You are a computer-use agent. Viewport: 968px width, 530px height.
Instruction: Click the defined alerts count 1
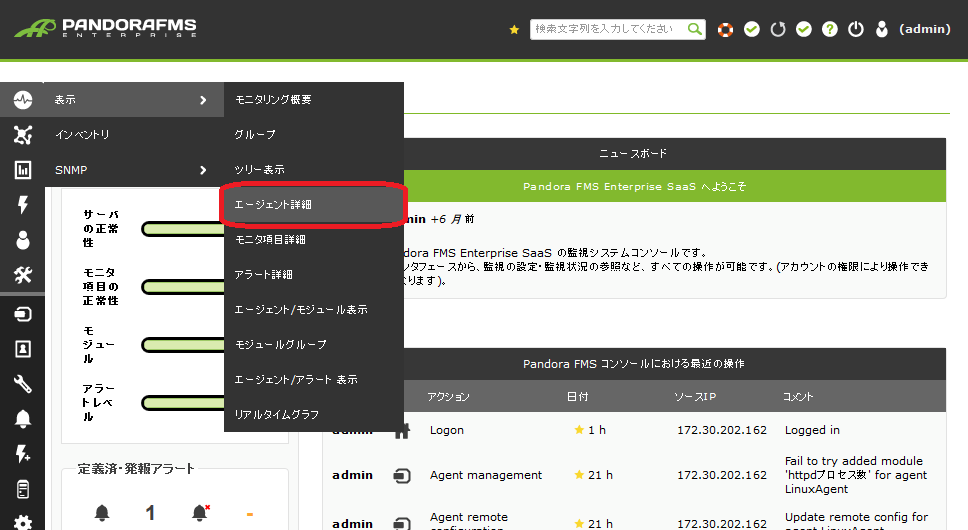point(150,513)
